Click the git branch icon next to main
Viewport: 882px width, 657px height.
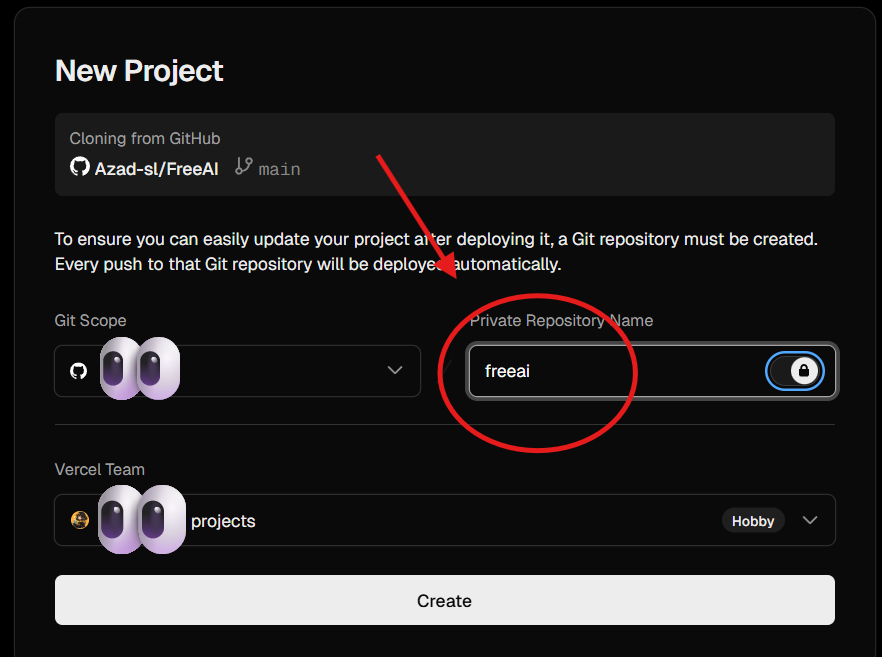(244, 166)
